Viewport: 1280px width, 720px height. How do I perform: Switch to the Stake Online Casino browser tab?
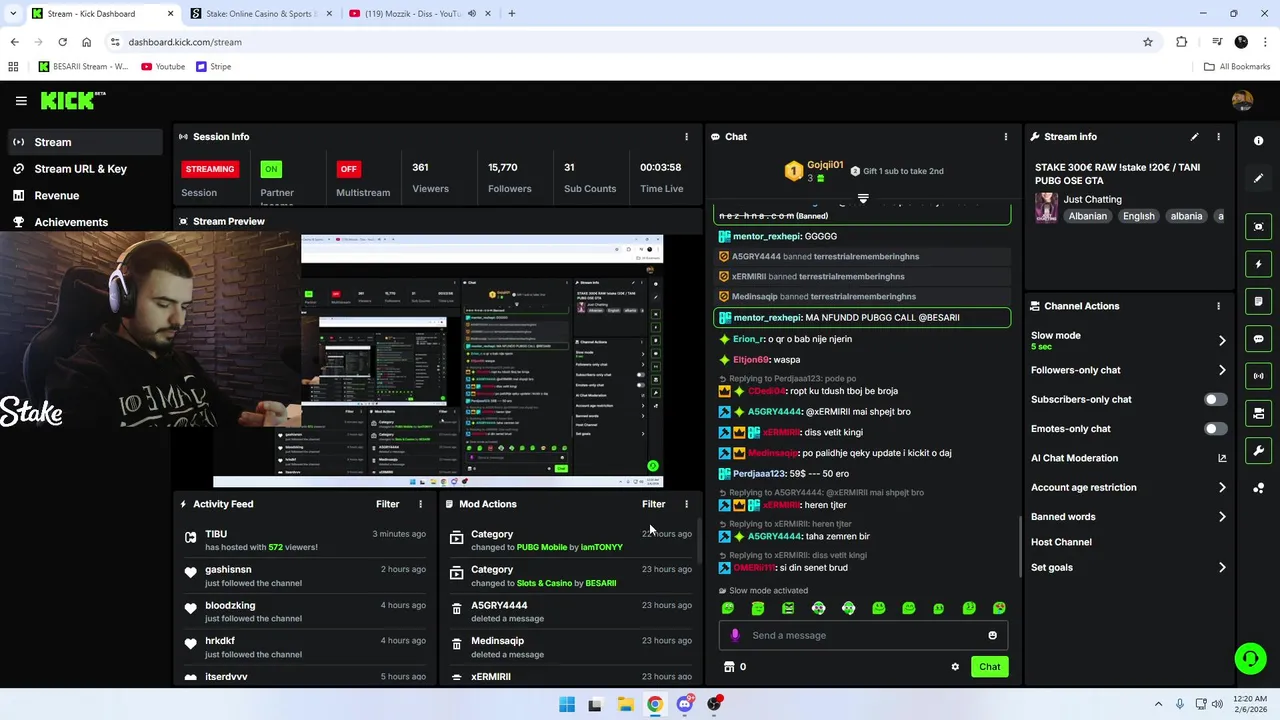(260, 14)
